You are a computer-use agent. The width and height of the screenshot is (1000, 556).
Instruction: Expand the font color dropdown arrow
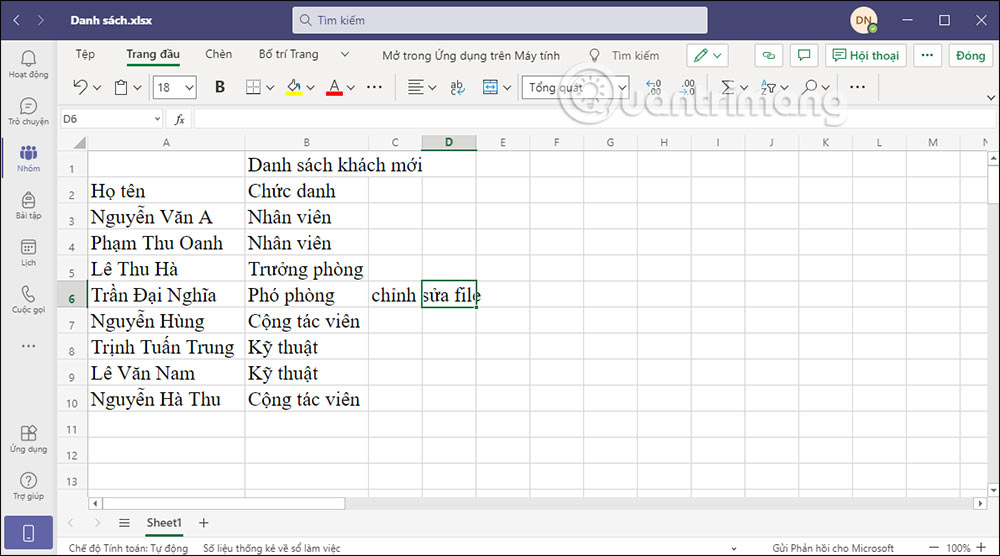[351, 87]
